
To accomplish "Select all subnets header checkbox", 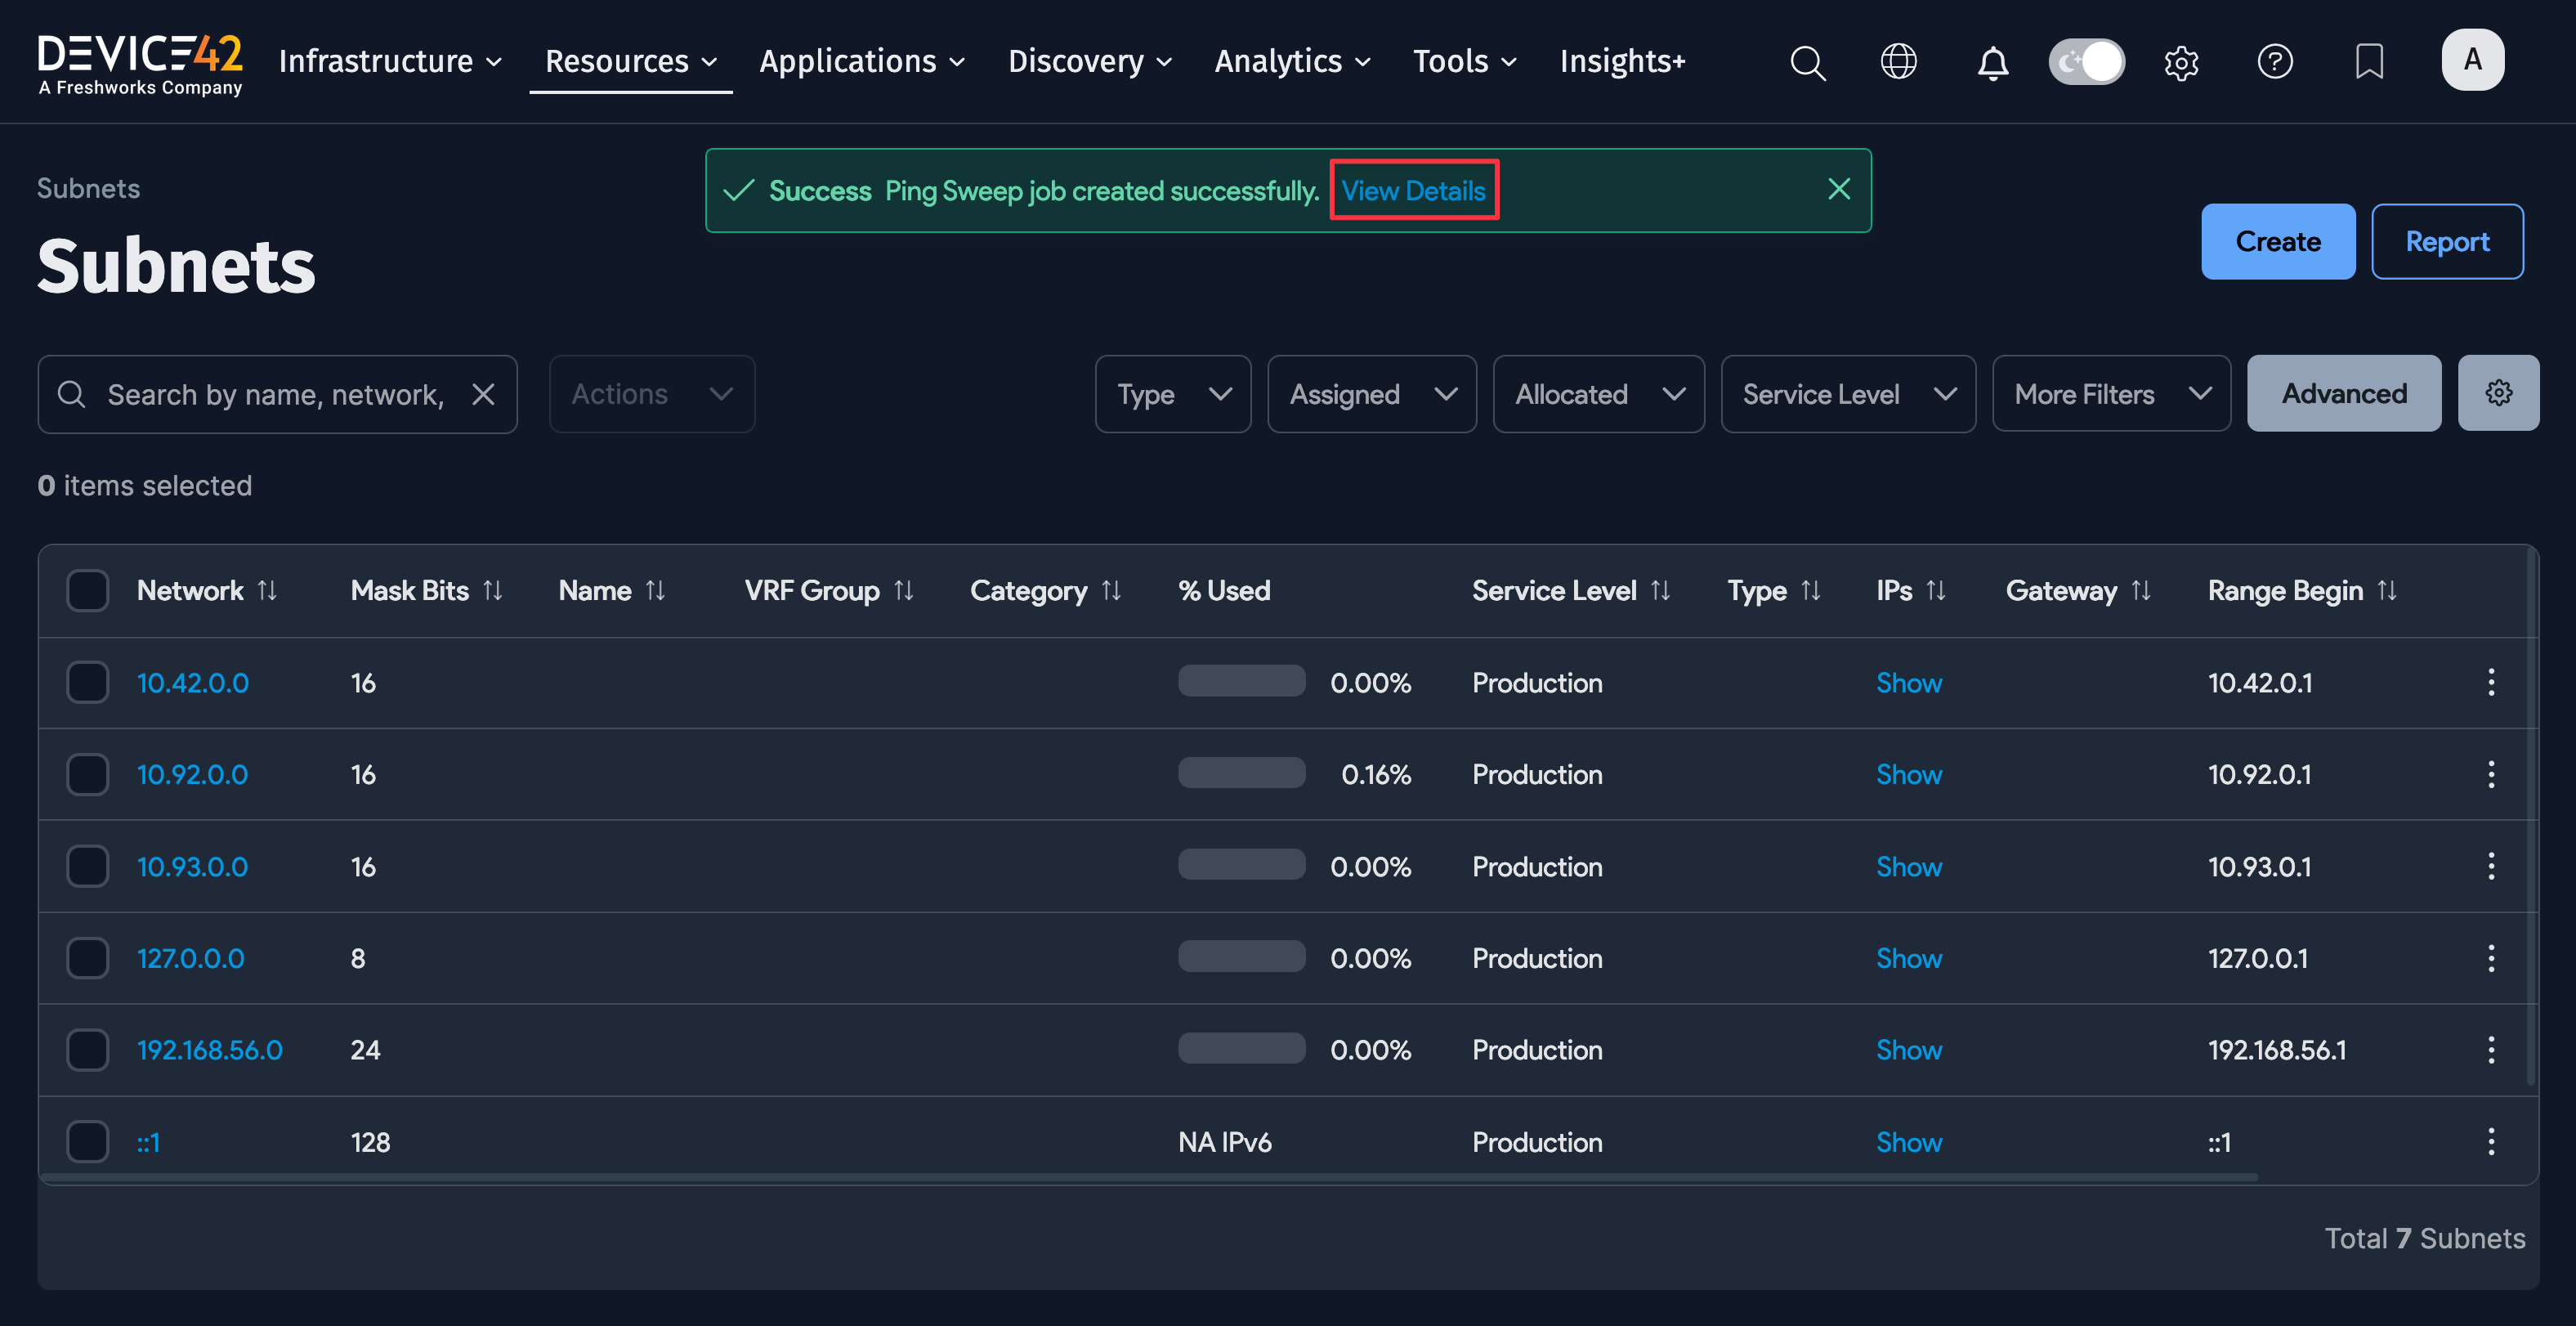I will 88,590.
